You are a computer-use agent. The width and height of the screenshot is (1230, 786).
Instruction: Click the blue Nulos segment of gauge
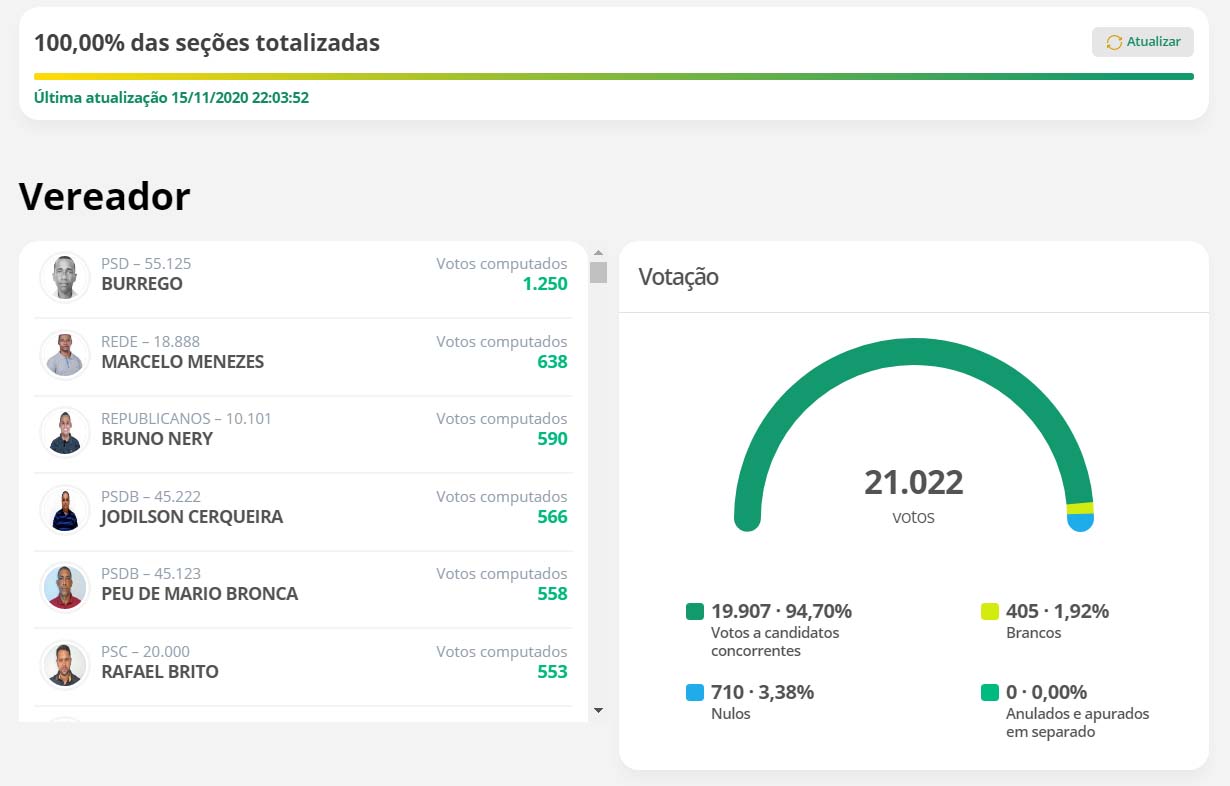[1080, 521]
